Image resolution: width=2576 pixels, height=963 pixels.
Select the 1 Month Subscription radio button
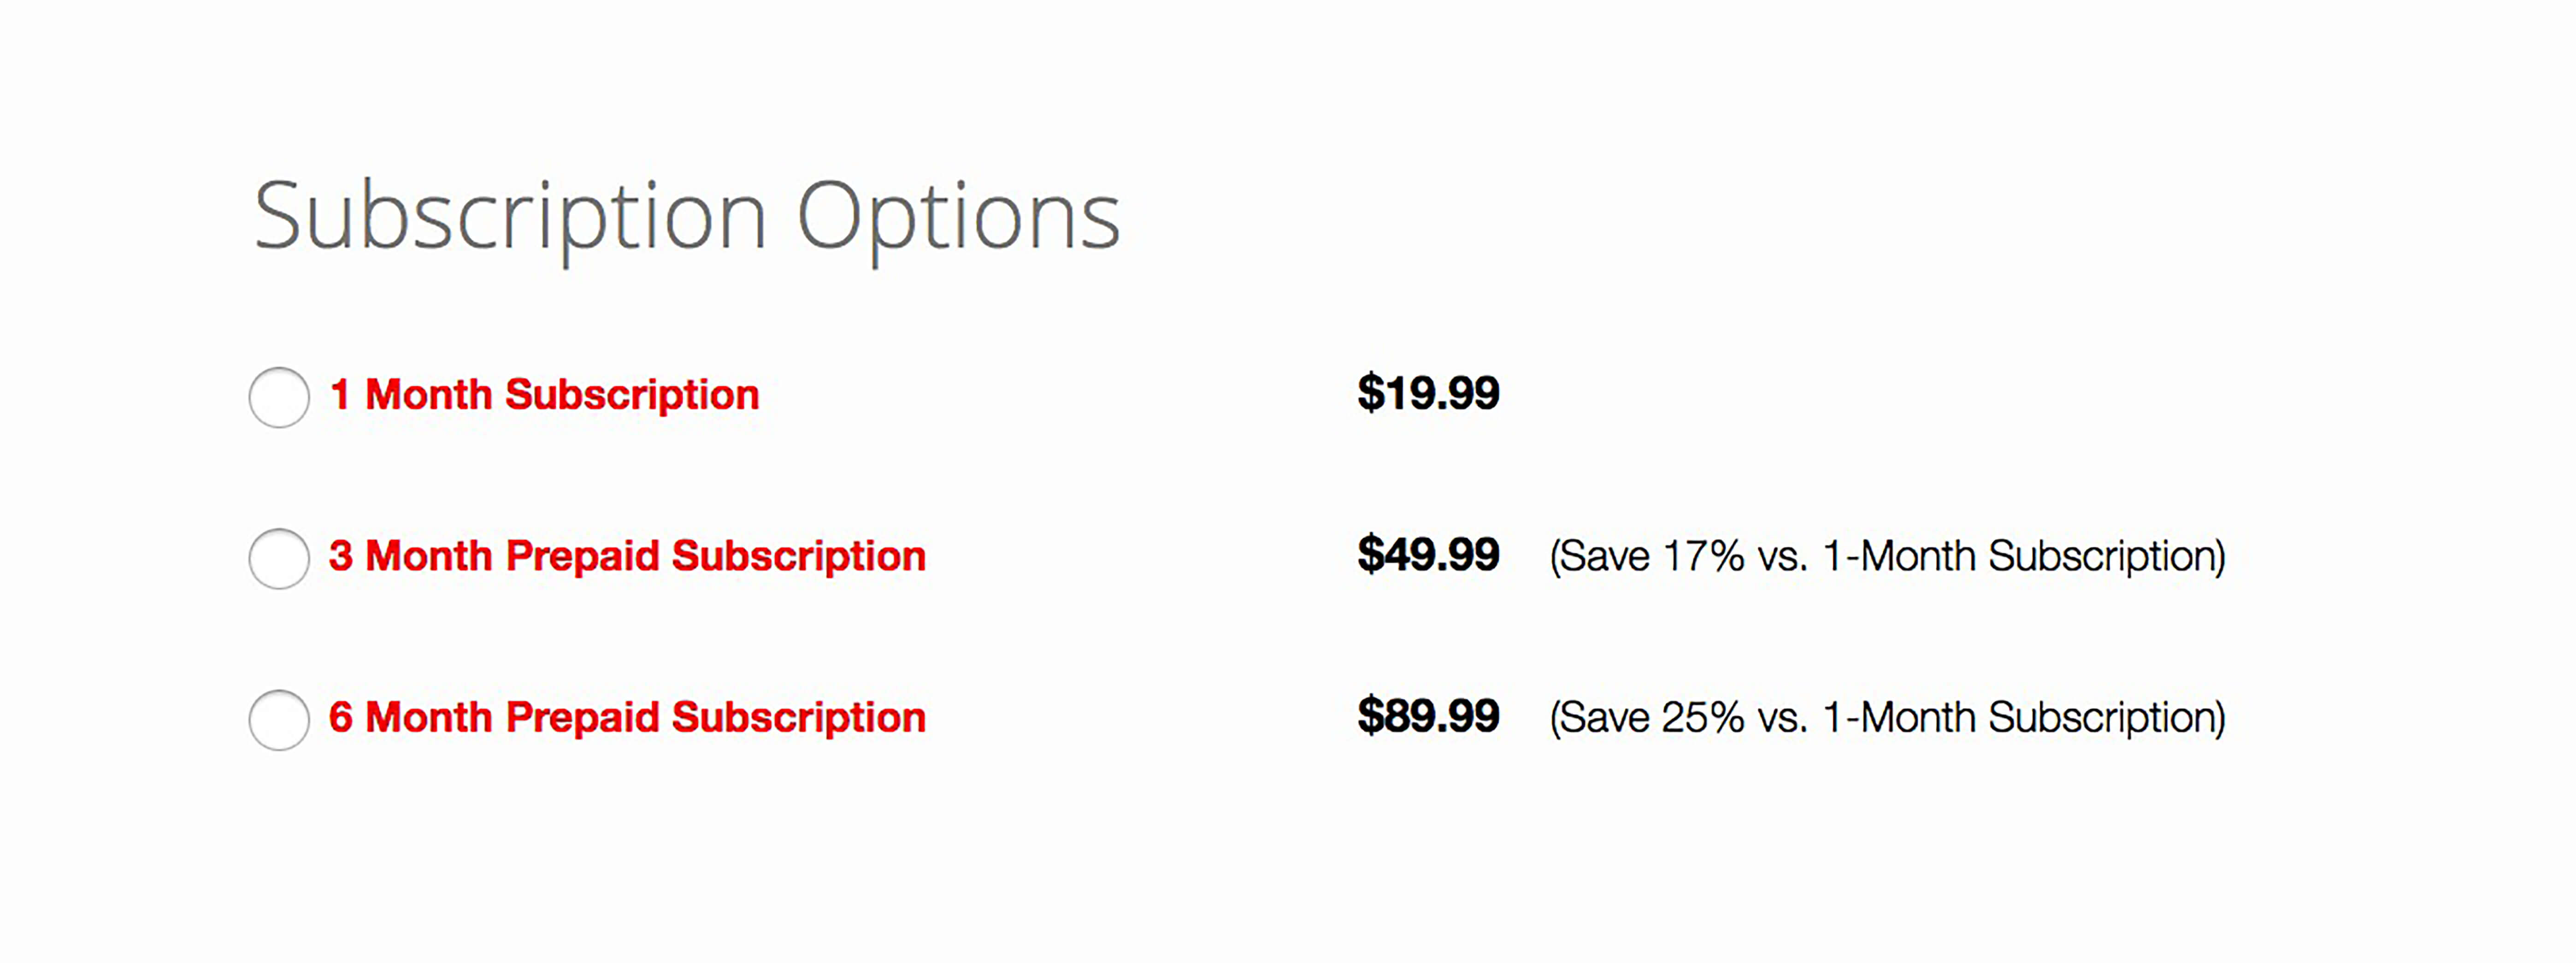(279, 397)
